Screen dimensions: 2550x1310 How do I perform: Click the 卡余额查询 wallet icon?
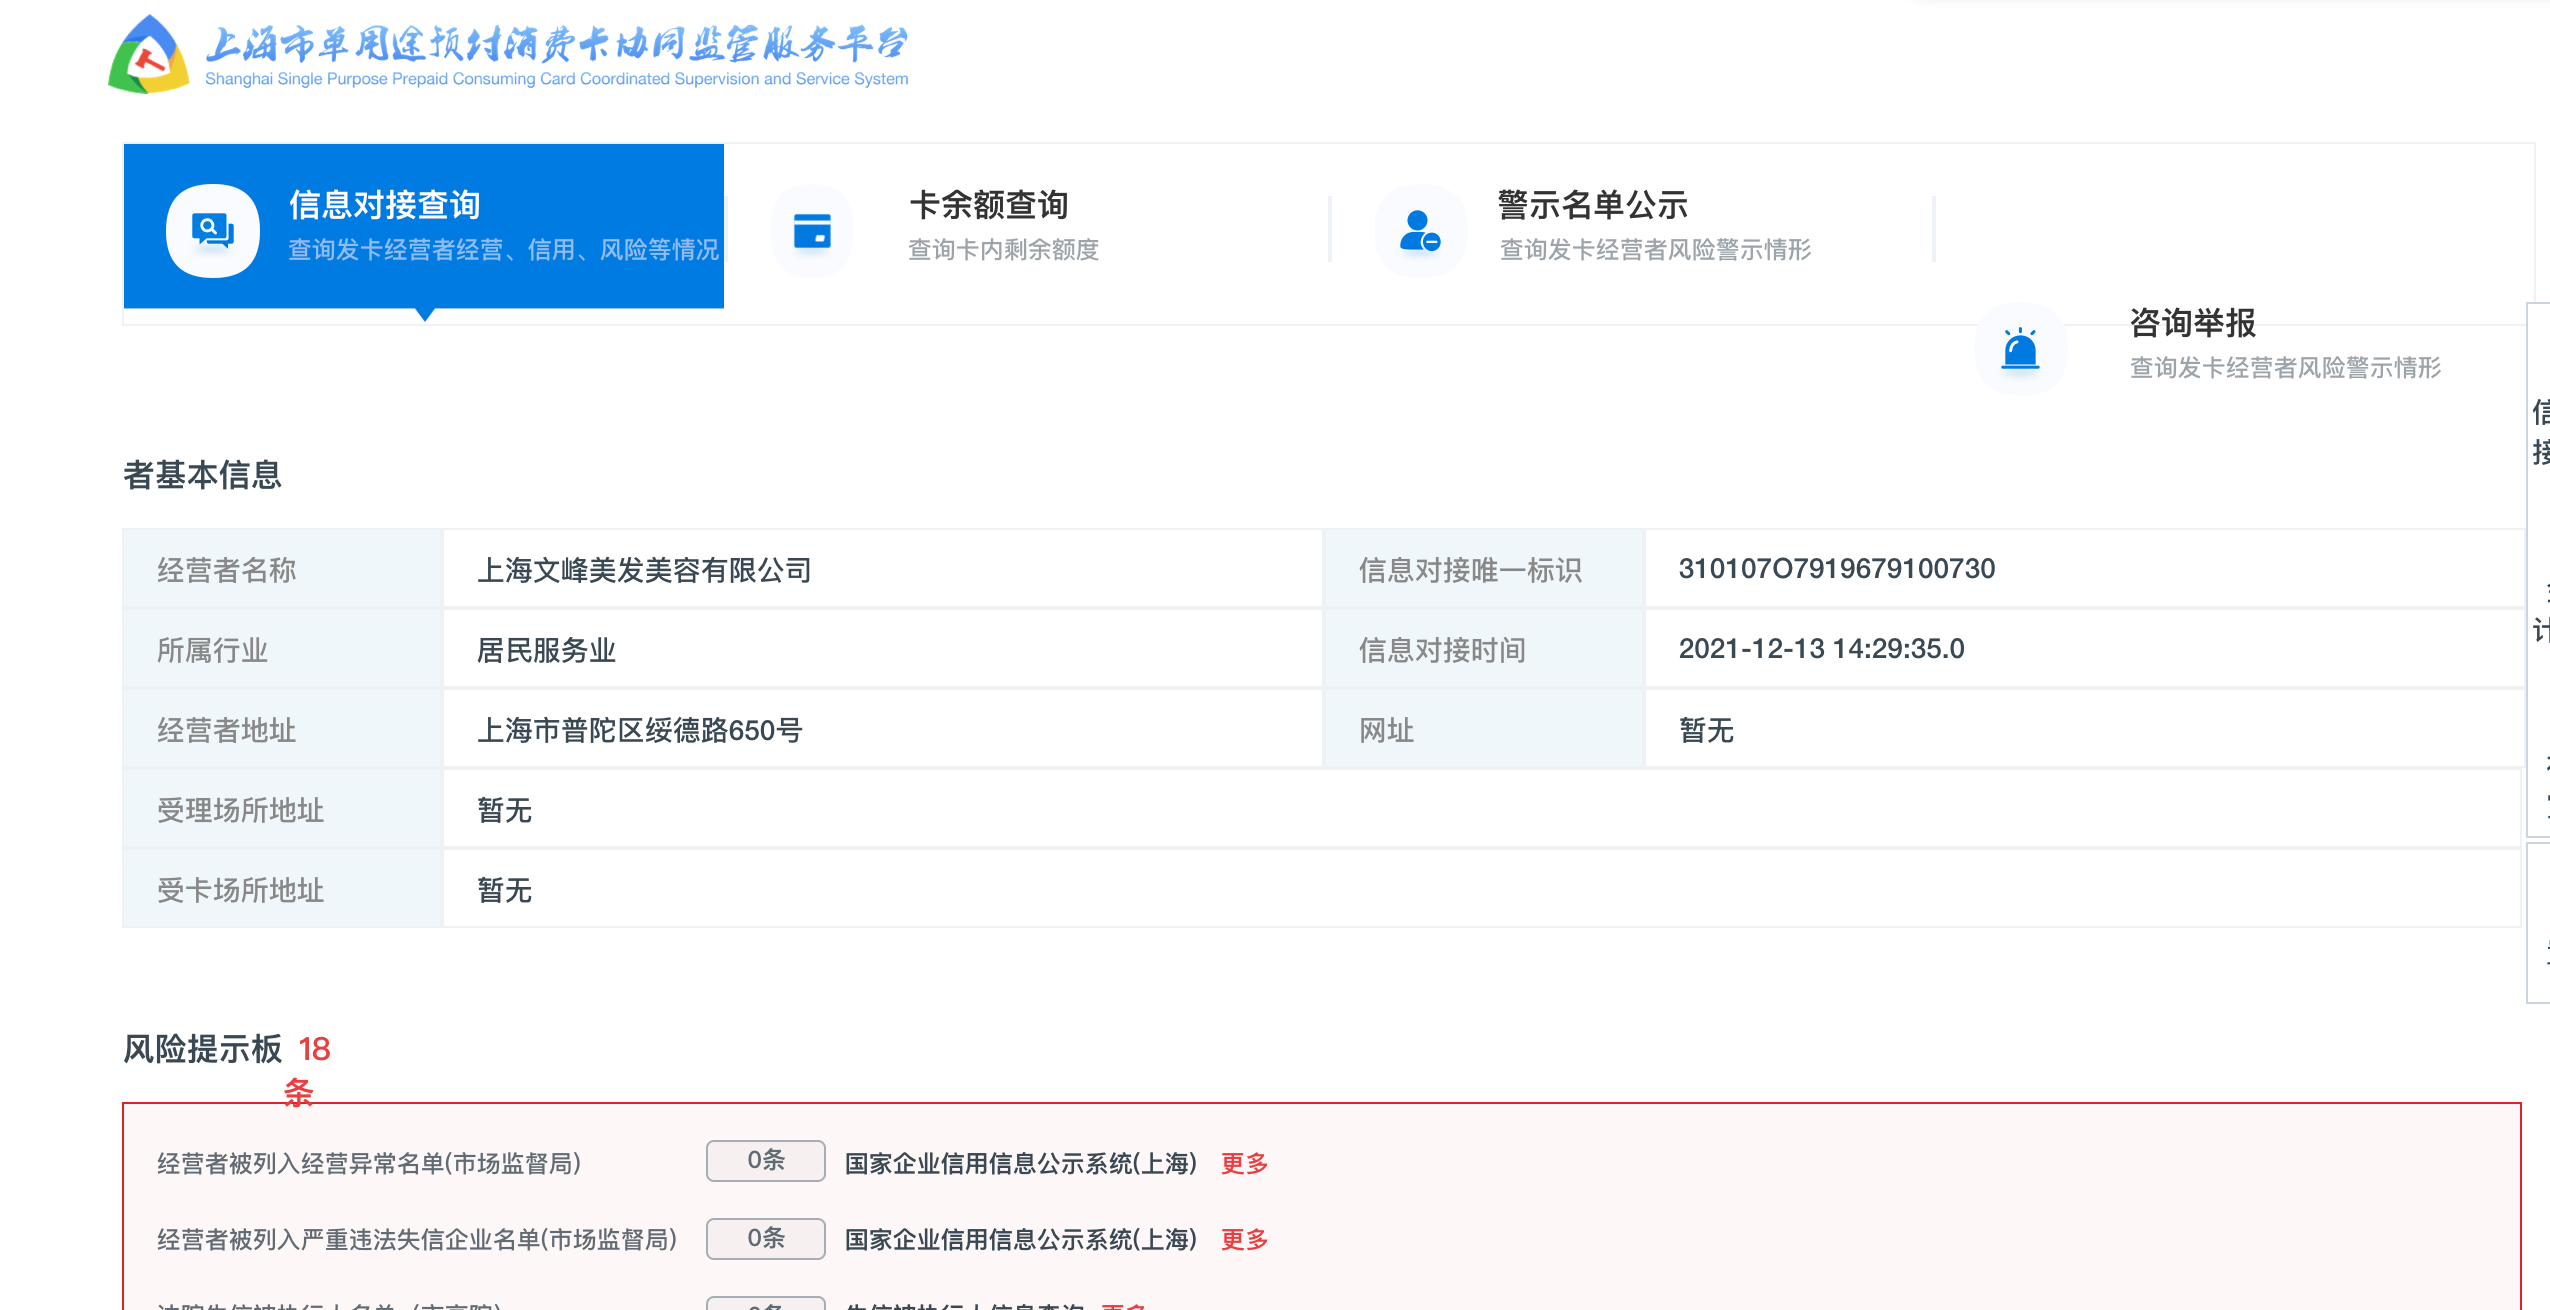(x=812, y=230)
